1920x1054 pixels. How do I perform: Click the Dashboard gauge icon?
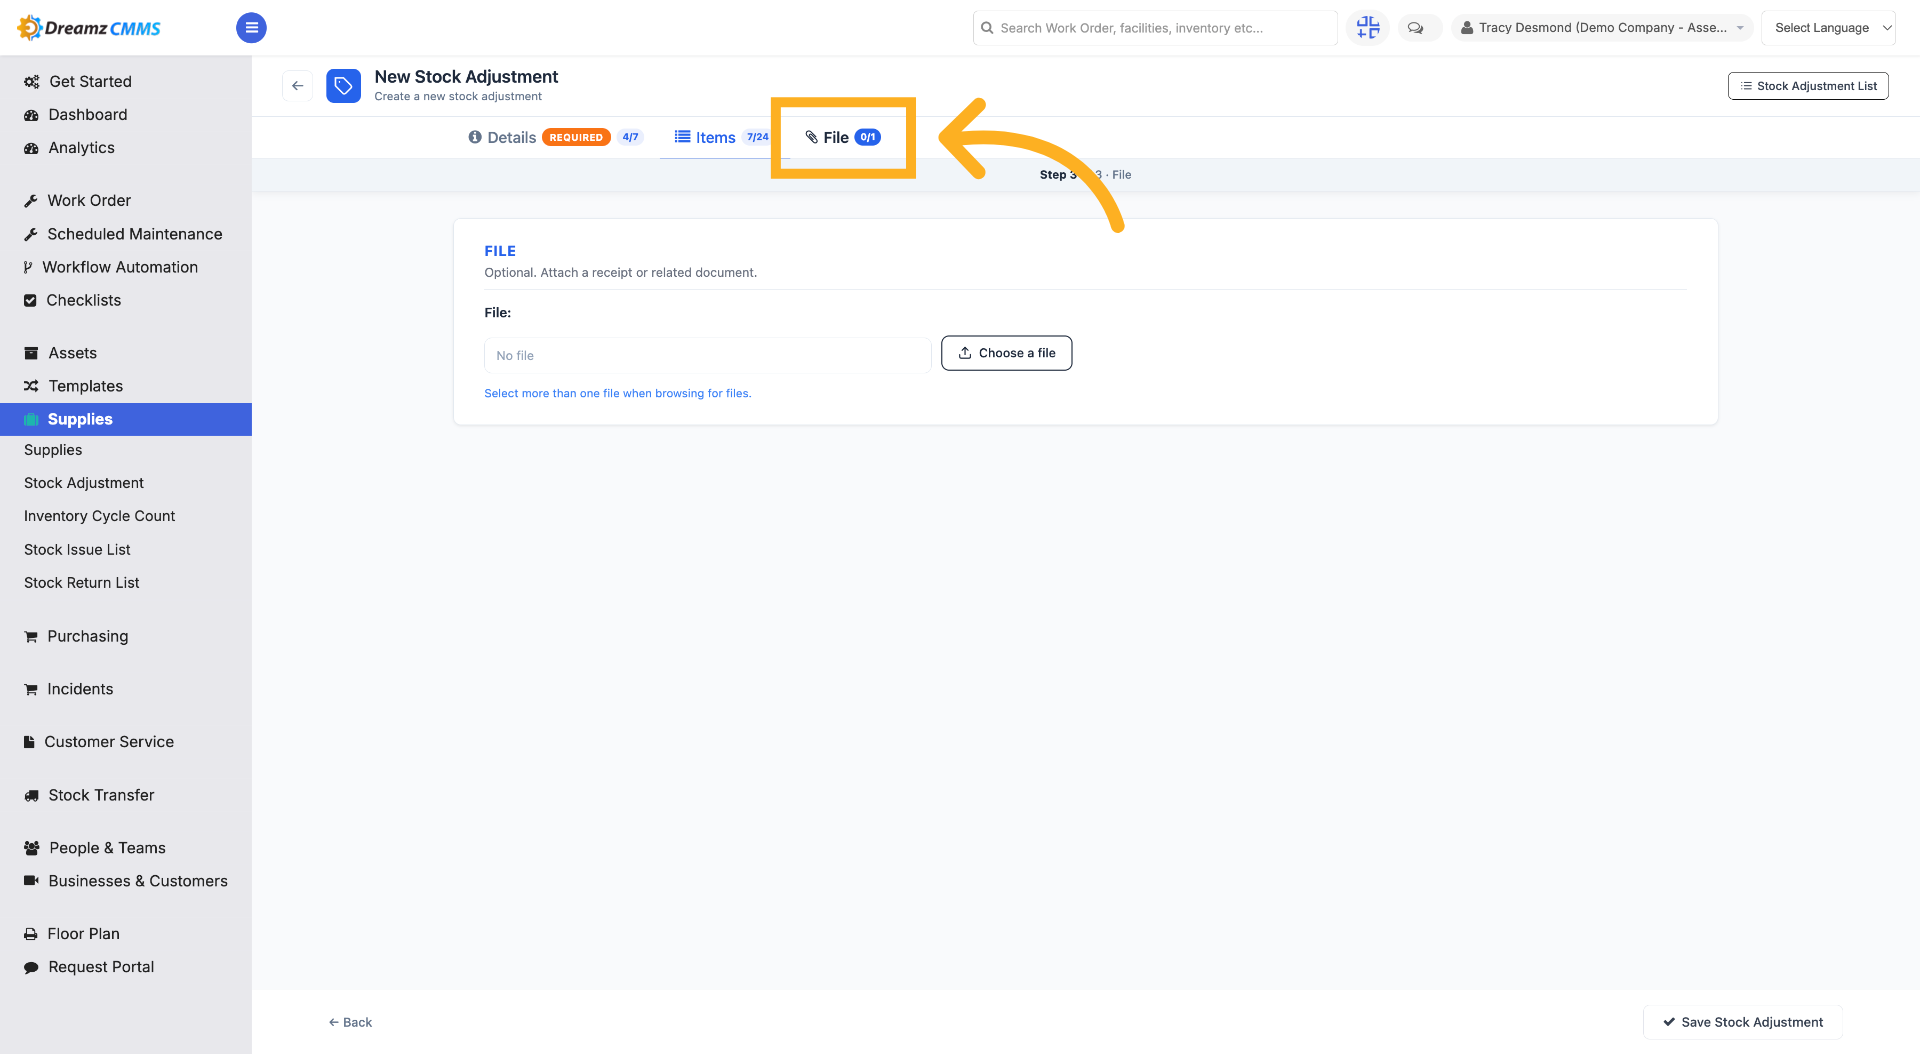tap(31, 115)
